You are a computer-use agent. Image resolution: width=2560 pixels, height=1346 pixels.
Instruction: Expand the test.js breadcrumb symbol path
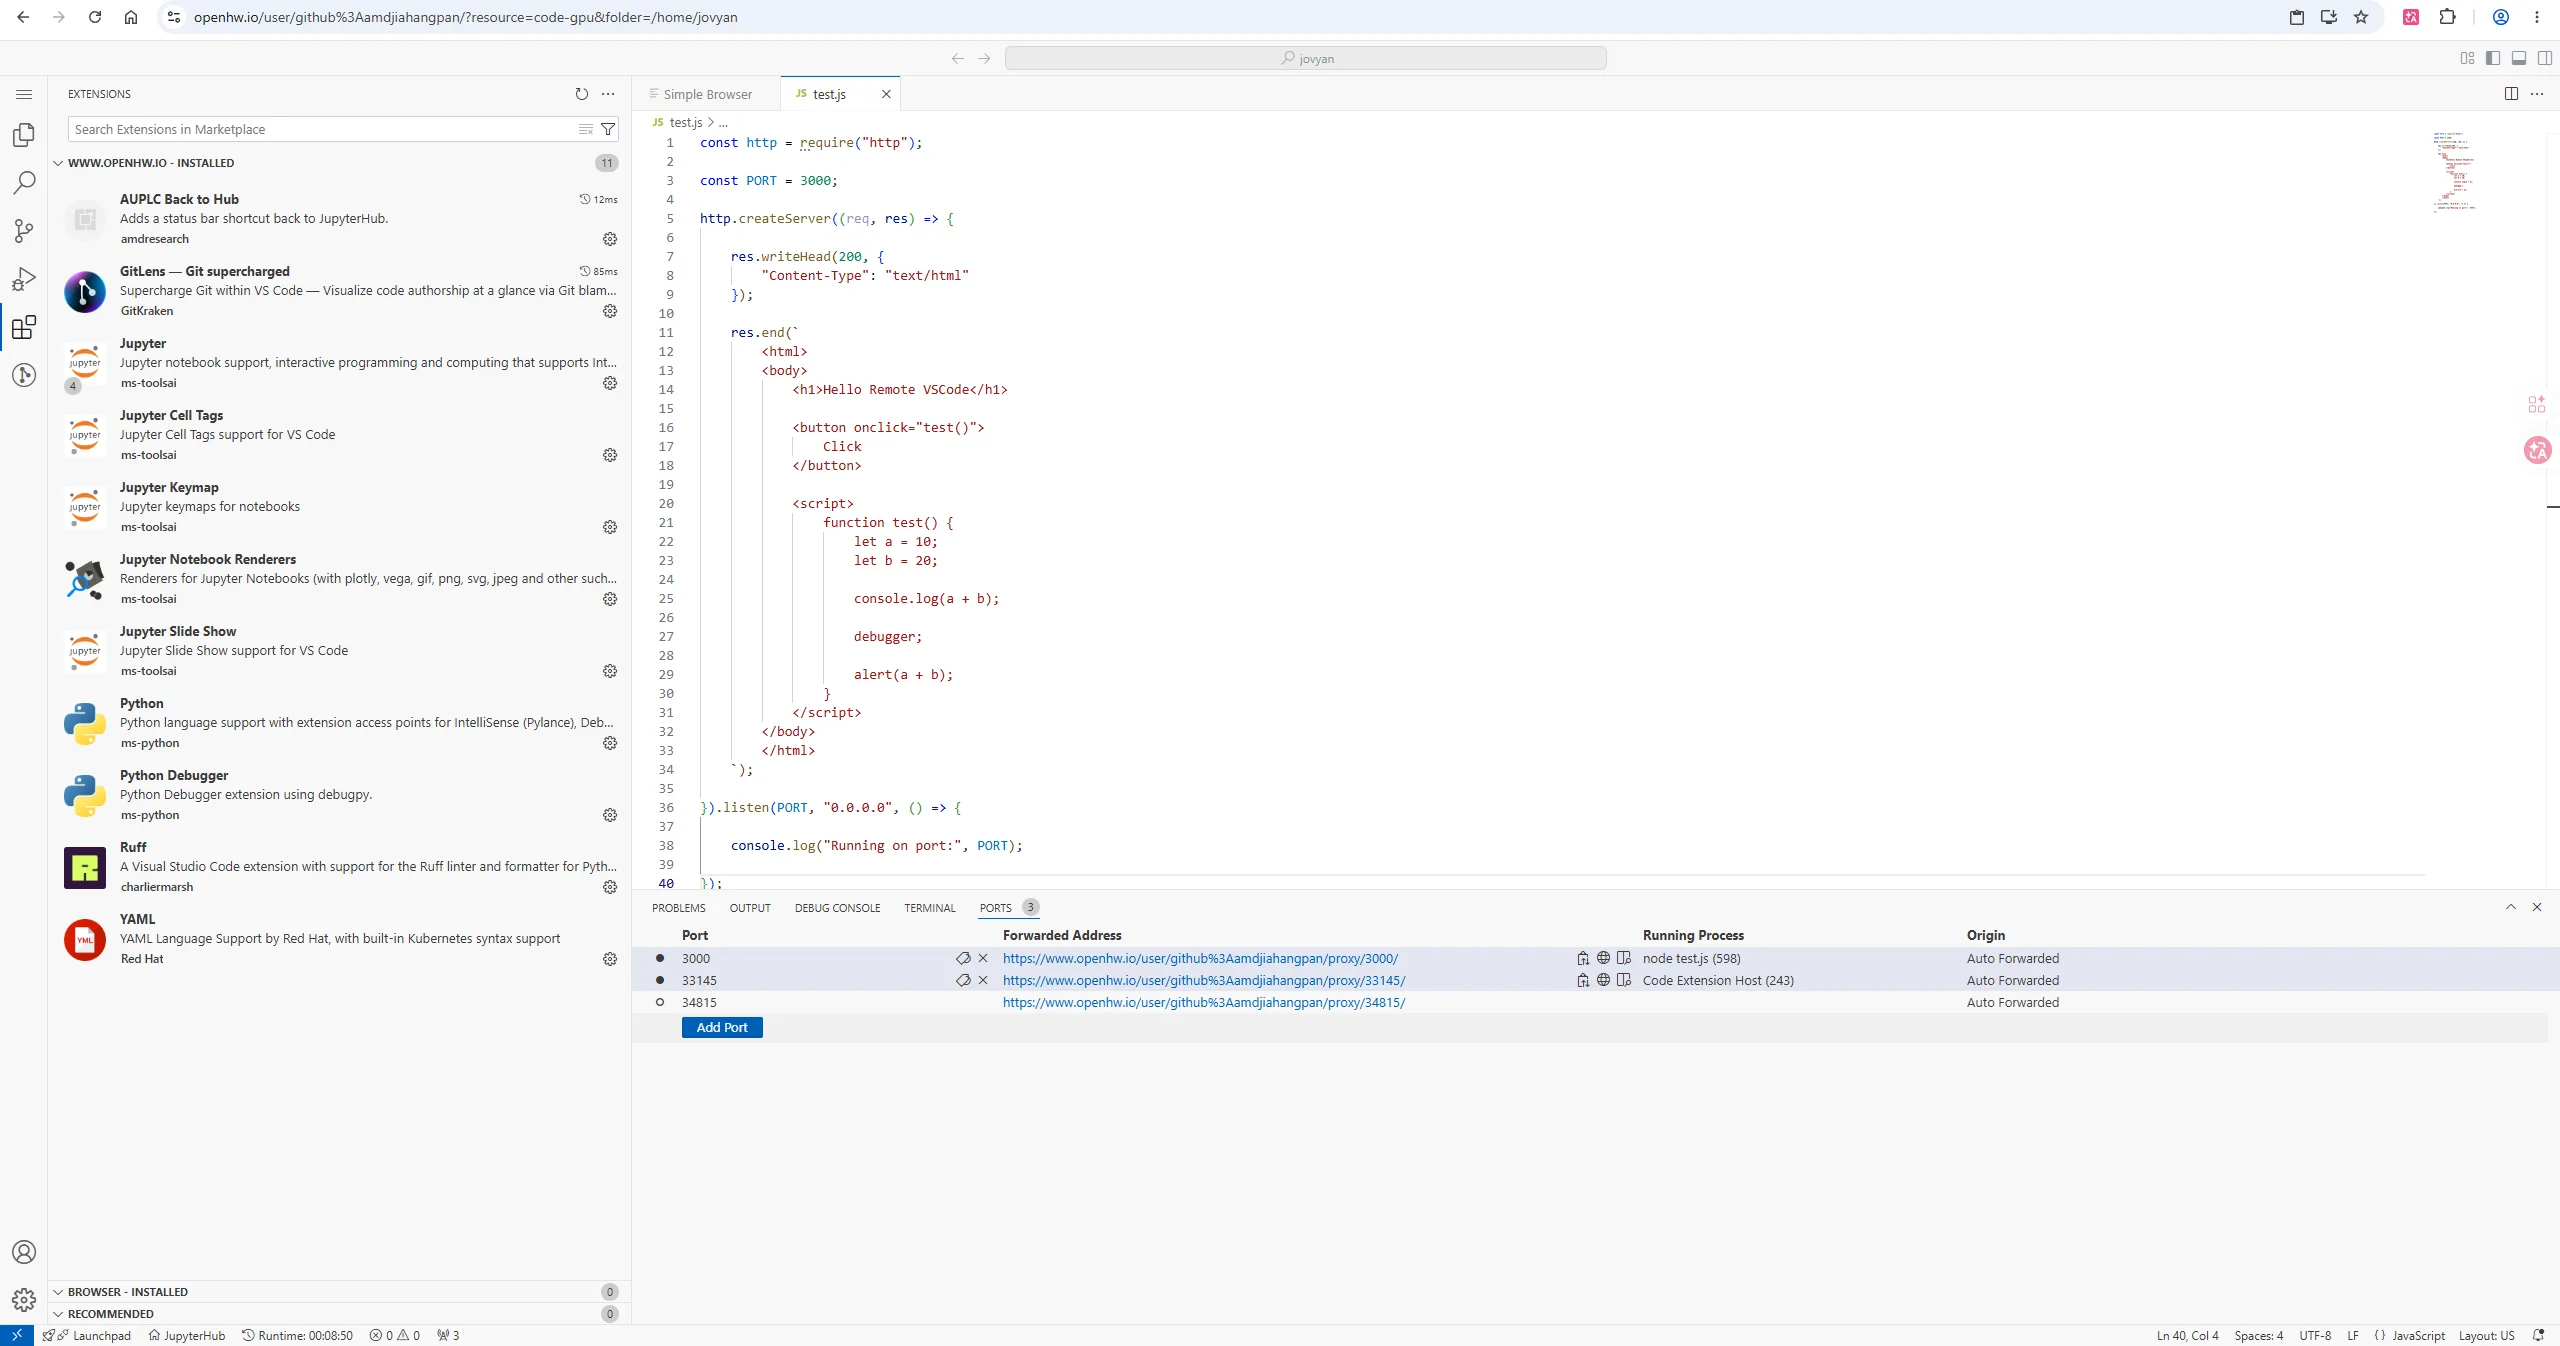pos(722,123)
